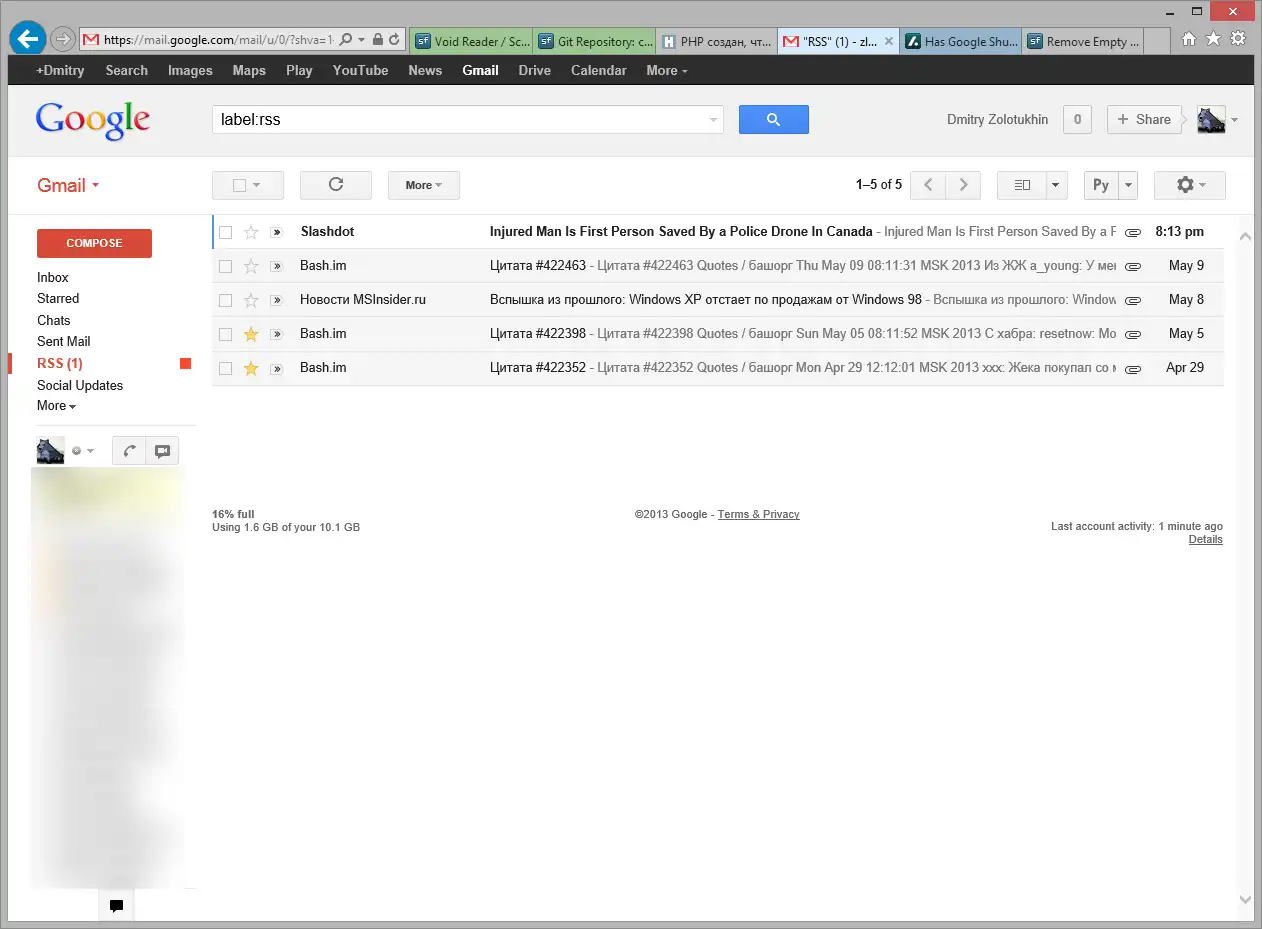The image size is (1262, 929).
Task: Select the Bash.im May 9 checkbox
Action: point(225,266)
